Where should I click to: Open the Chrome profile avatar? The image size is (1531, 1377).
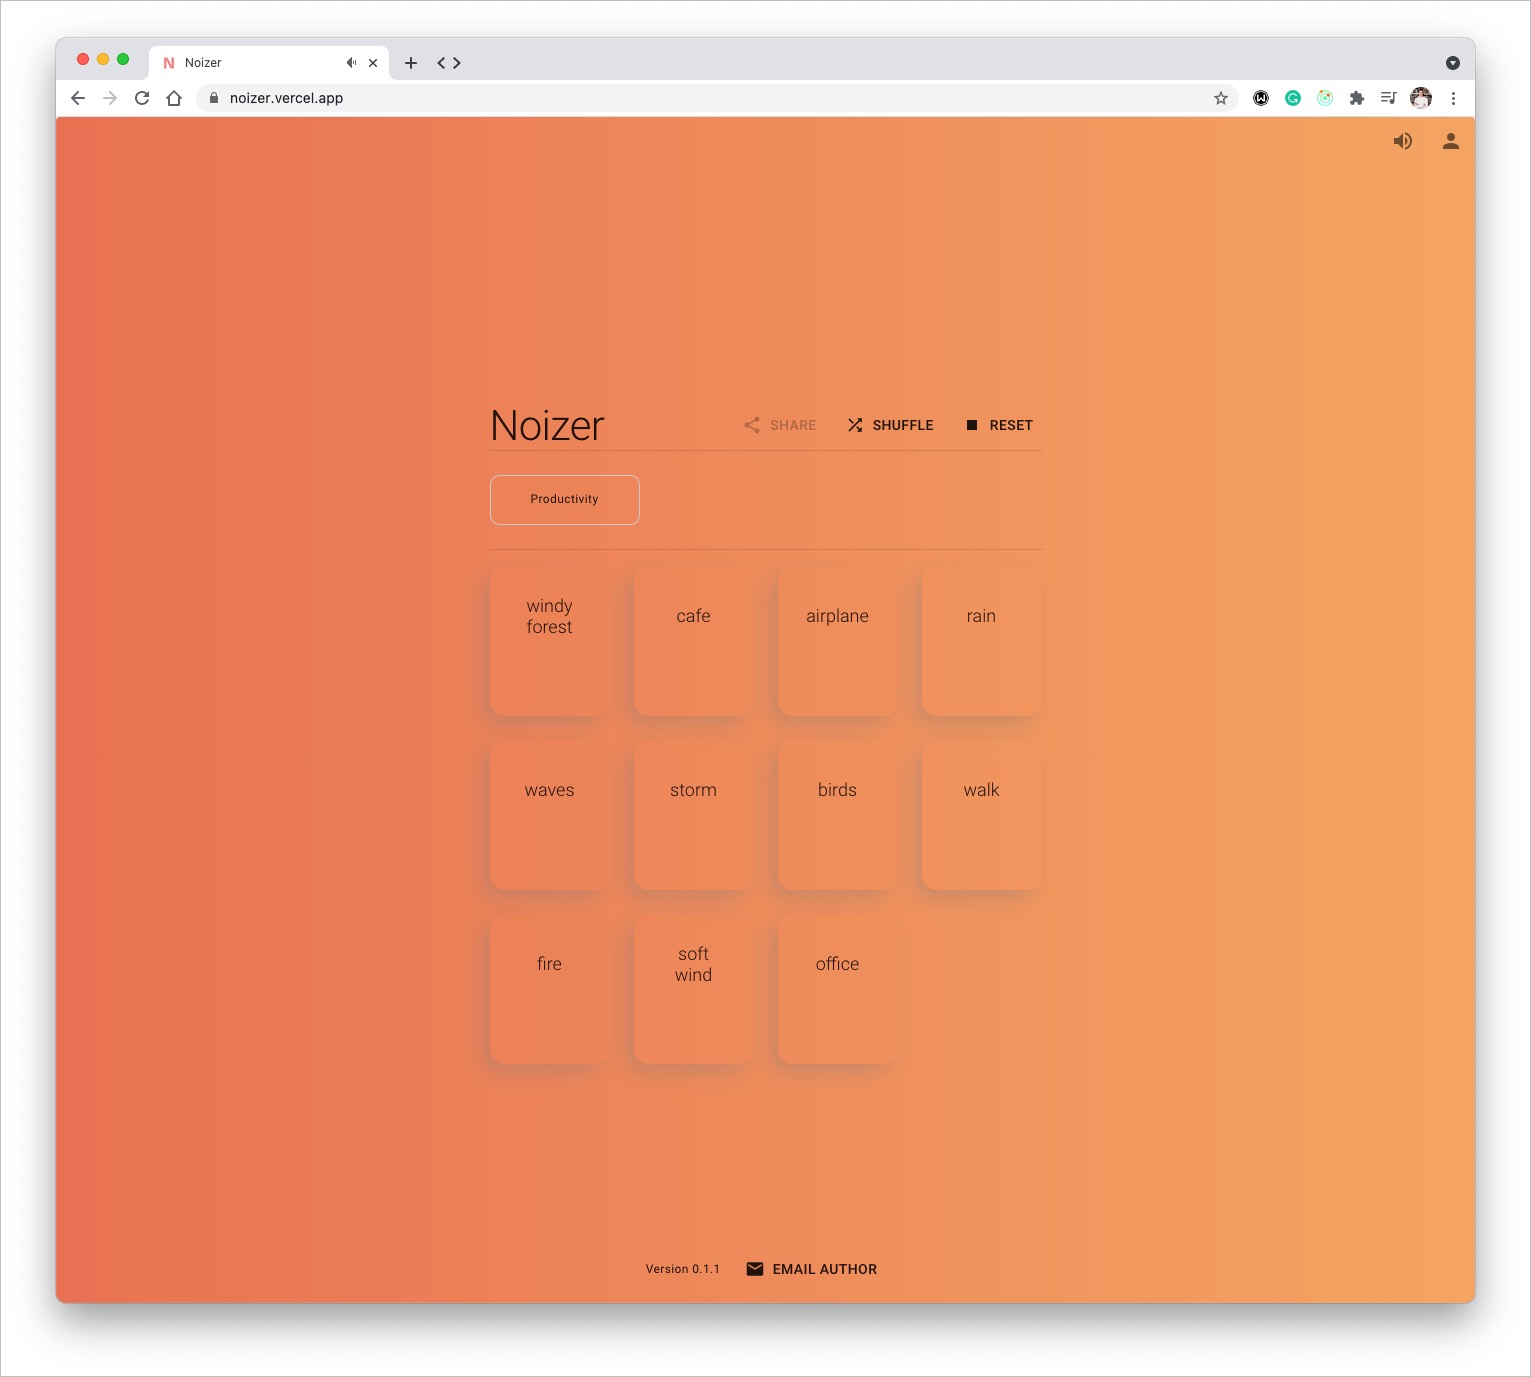point(1421,98)
